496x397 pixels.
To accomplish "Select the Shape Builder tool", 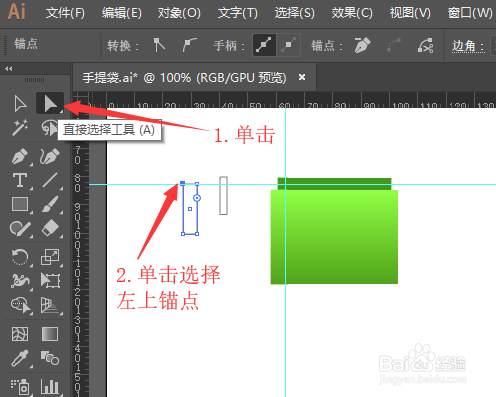I will pyautogui.click(x=20, y=305).
